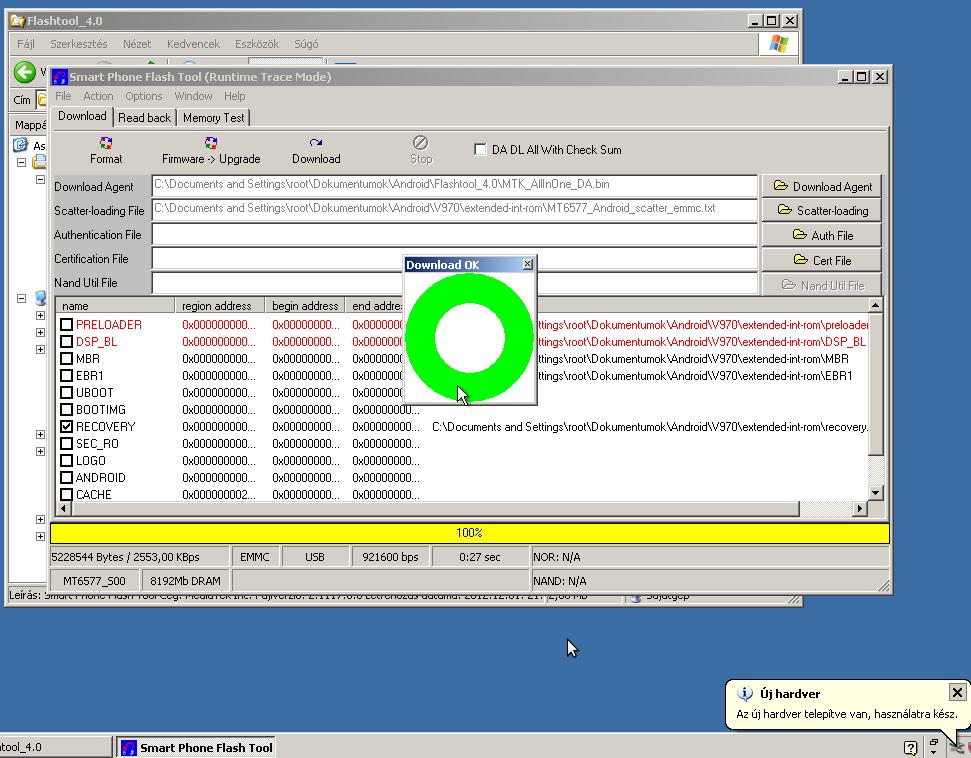Click the Format toolbar icon
971x758 pixels.
[x=106, y=143]
